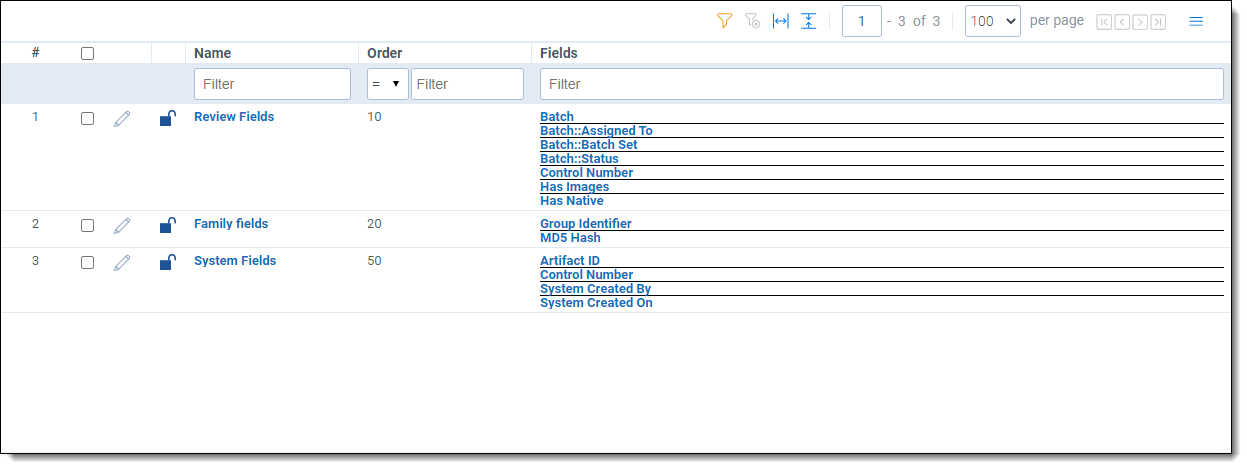Open the Order filter operator dropdown
1247x469 pixels.
387,84
